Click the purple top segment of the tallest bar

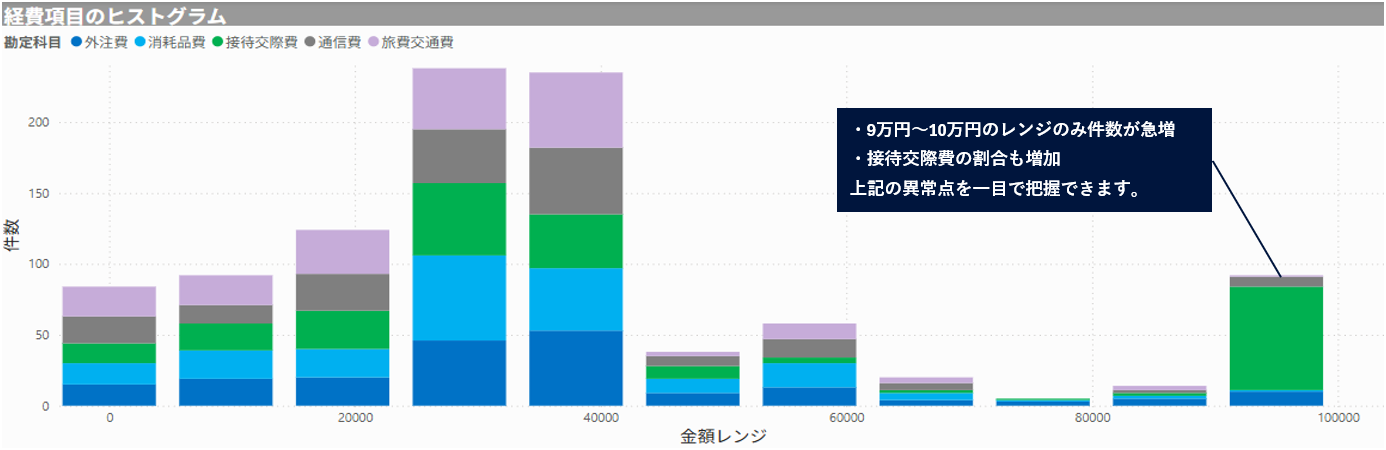click(459, 99)
